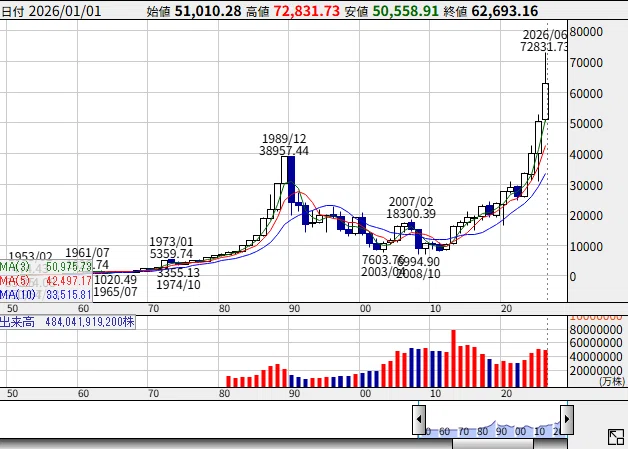628x449 pixels.
Task: Click the mini overview chart inside the range navigator
Action: (493, 429)
